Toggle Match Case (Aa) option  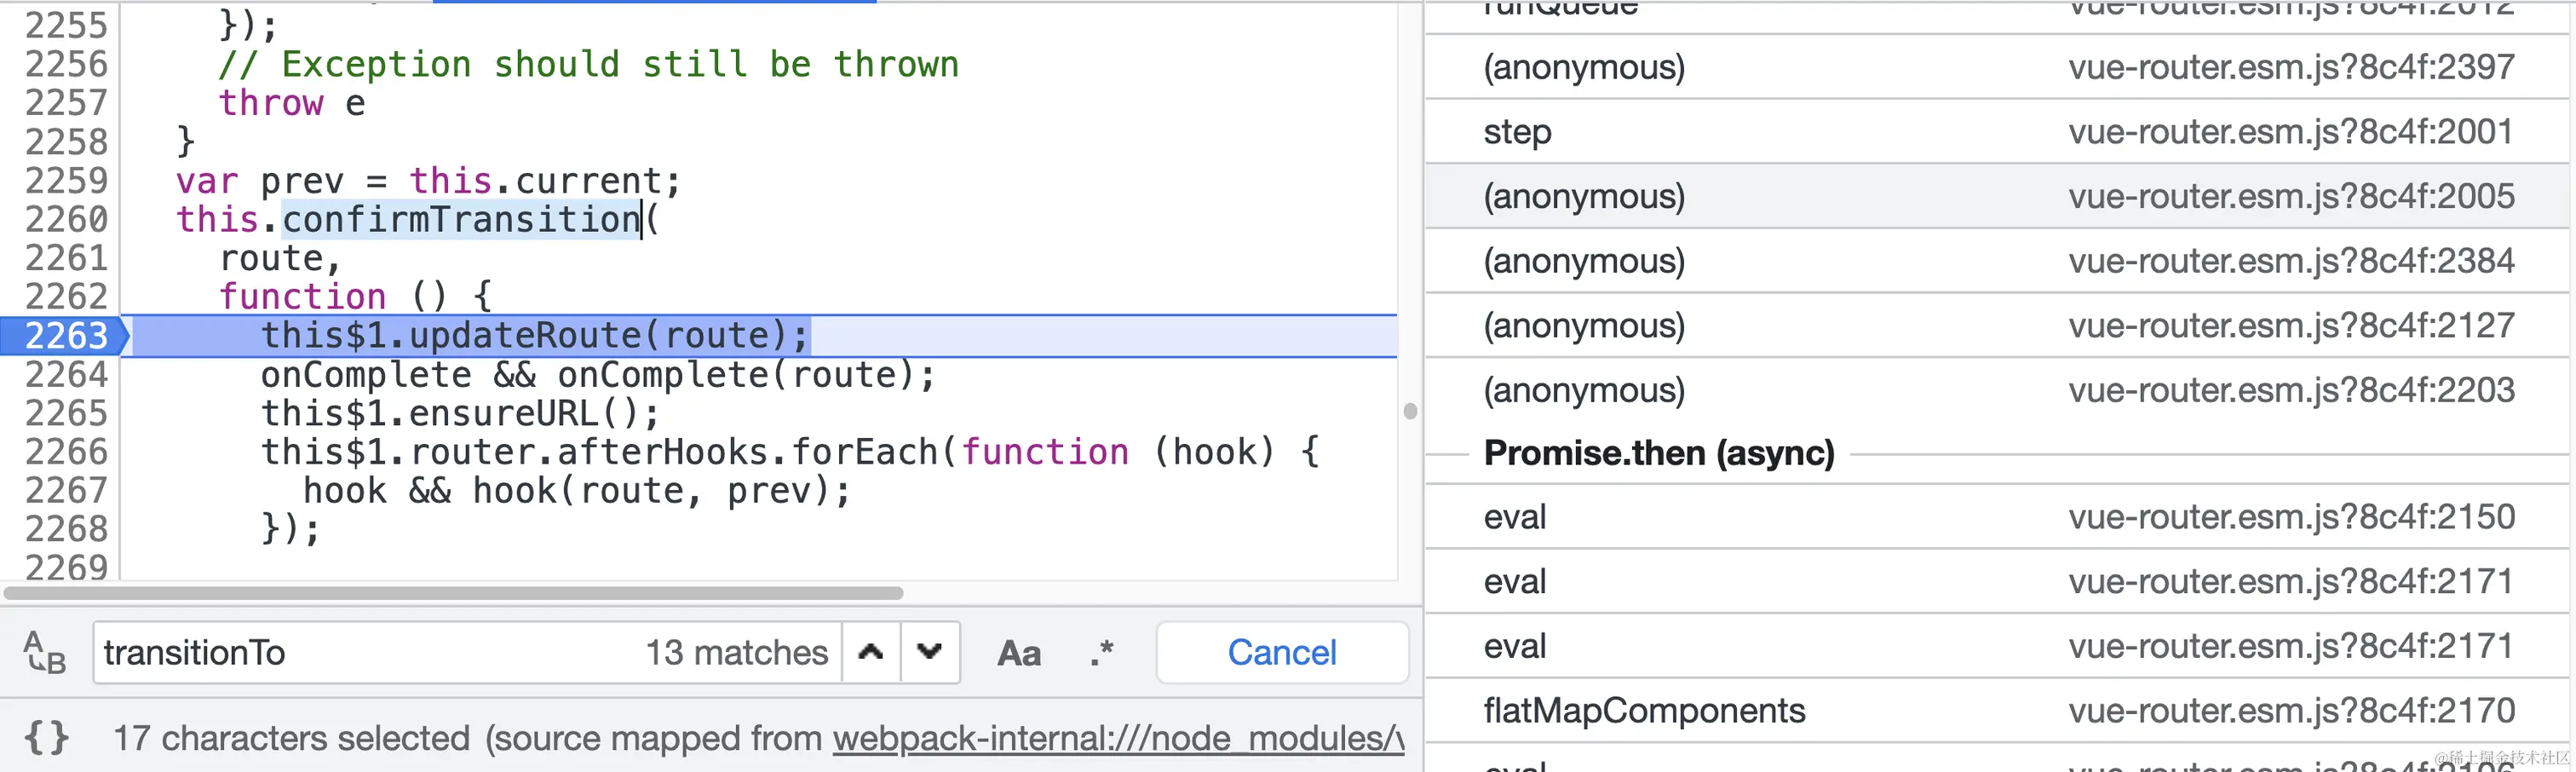point(1018,653)
